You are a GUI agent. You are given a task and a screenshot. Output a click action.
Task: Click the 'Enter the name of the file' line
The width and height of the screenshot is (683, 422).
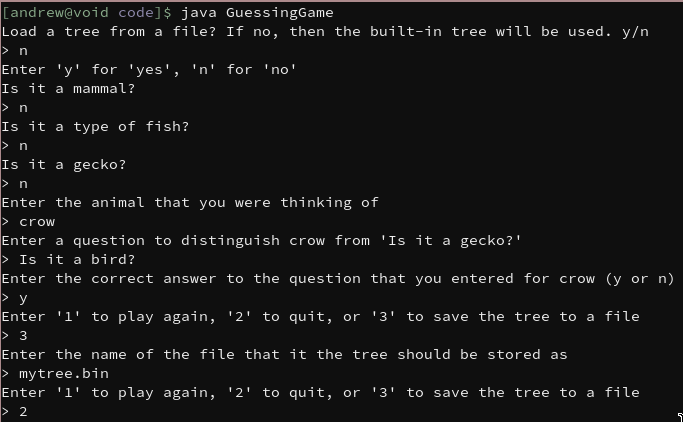point(284,355)
